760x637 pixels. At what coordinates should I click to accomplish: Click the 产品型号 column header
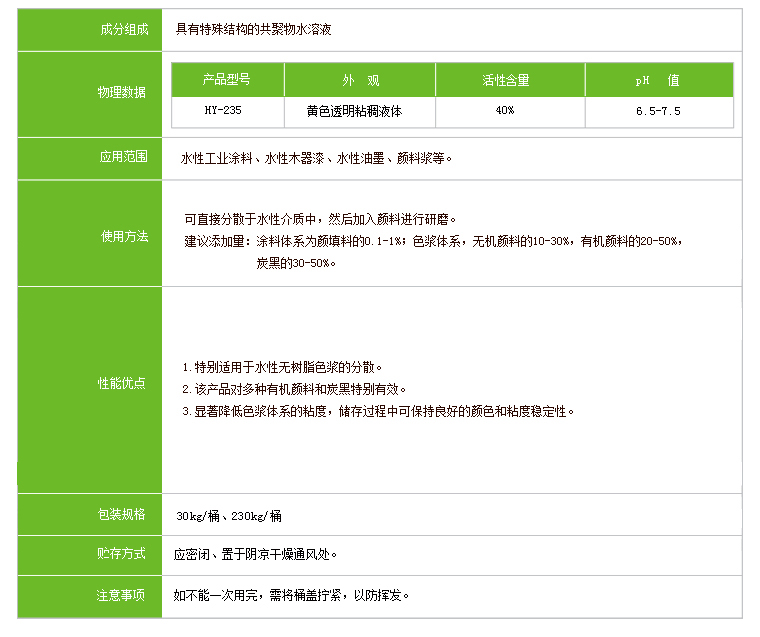click(227, 80)
